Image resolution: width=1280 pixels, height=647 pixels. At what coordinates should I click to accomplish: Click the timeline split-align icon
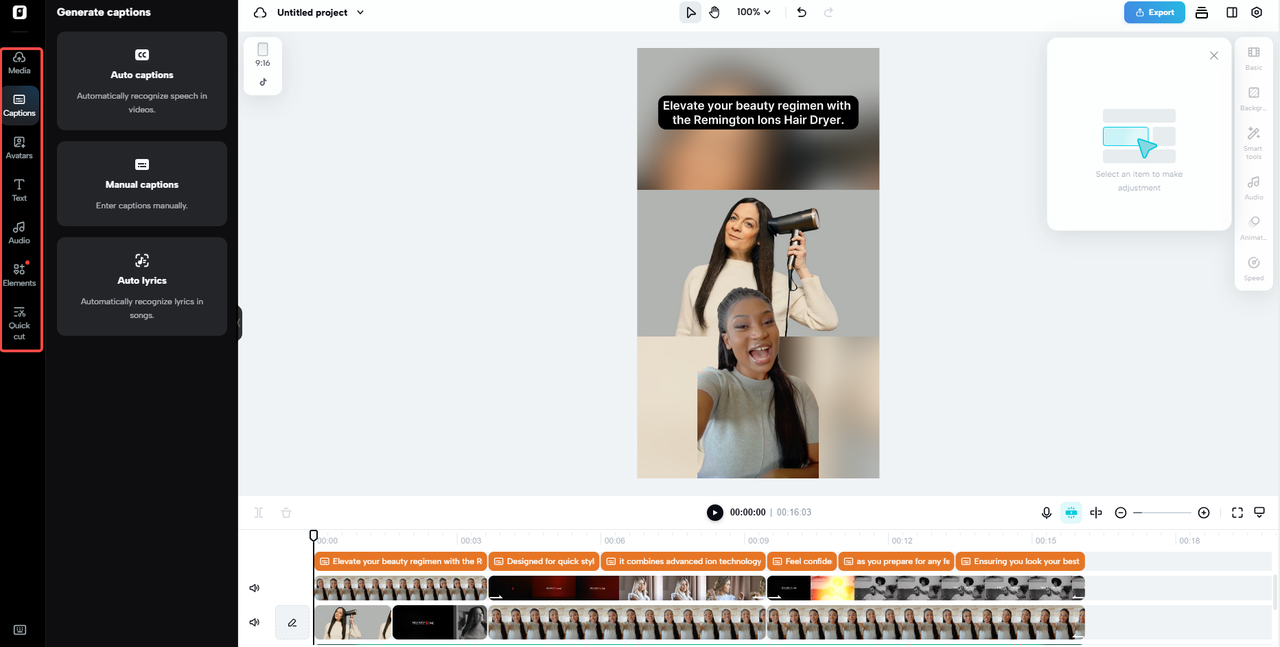tap(1096, 512)
